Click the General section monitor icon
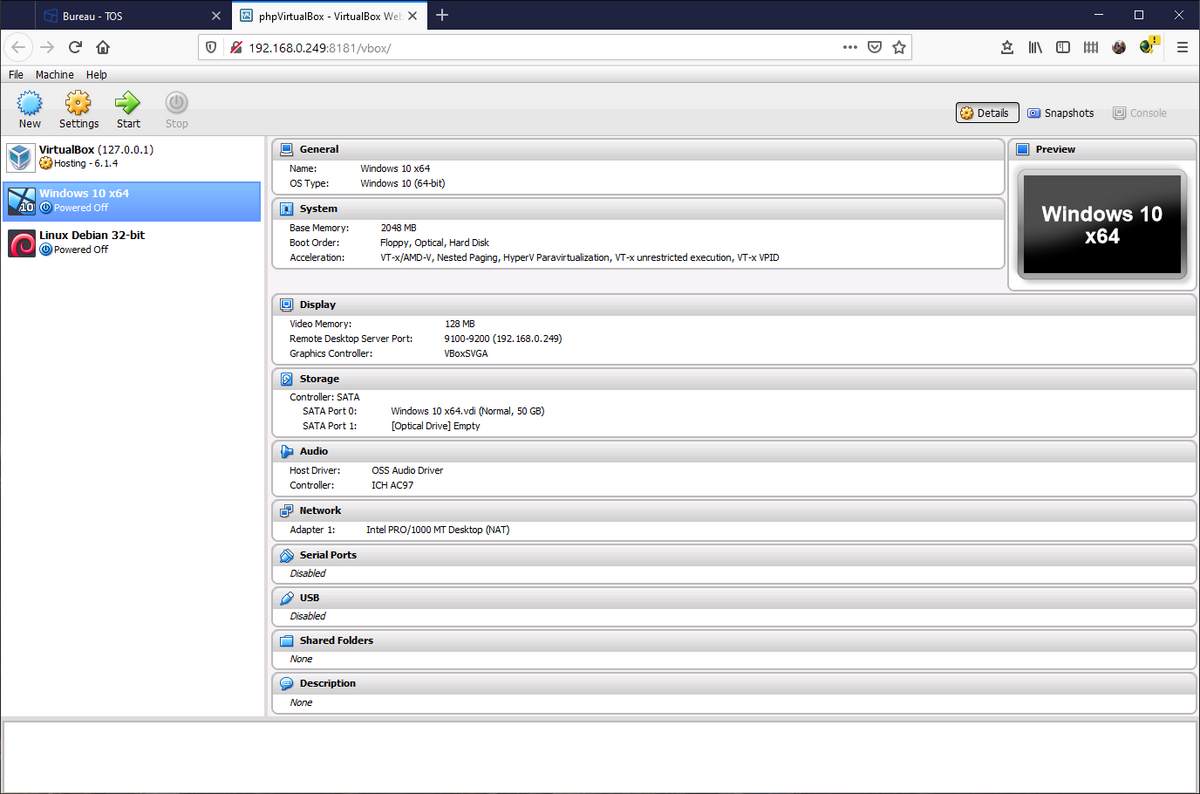 [x=286, y=149]
